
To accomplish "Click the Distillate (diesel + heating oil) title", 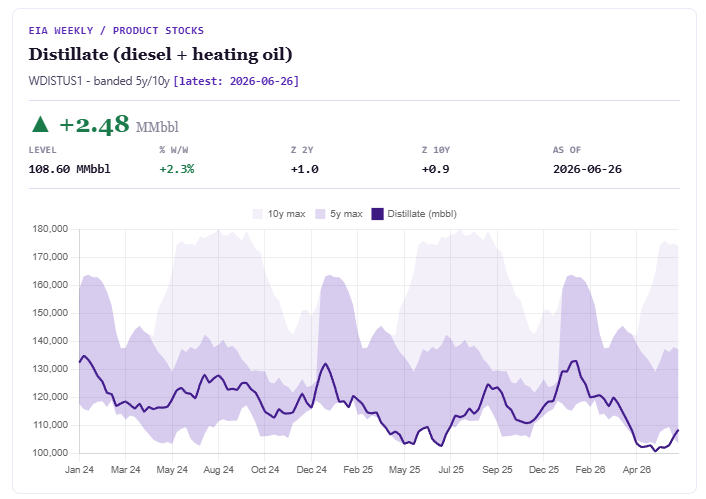I will pos(160,54).
